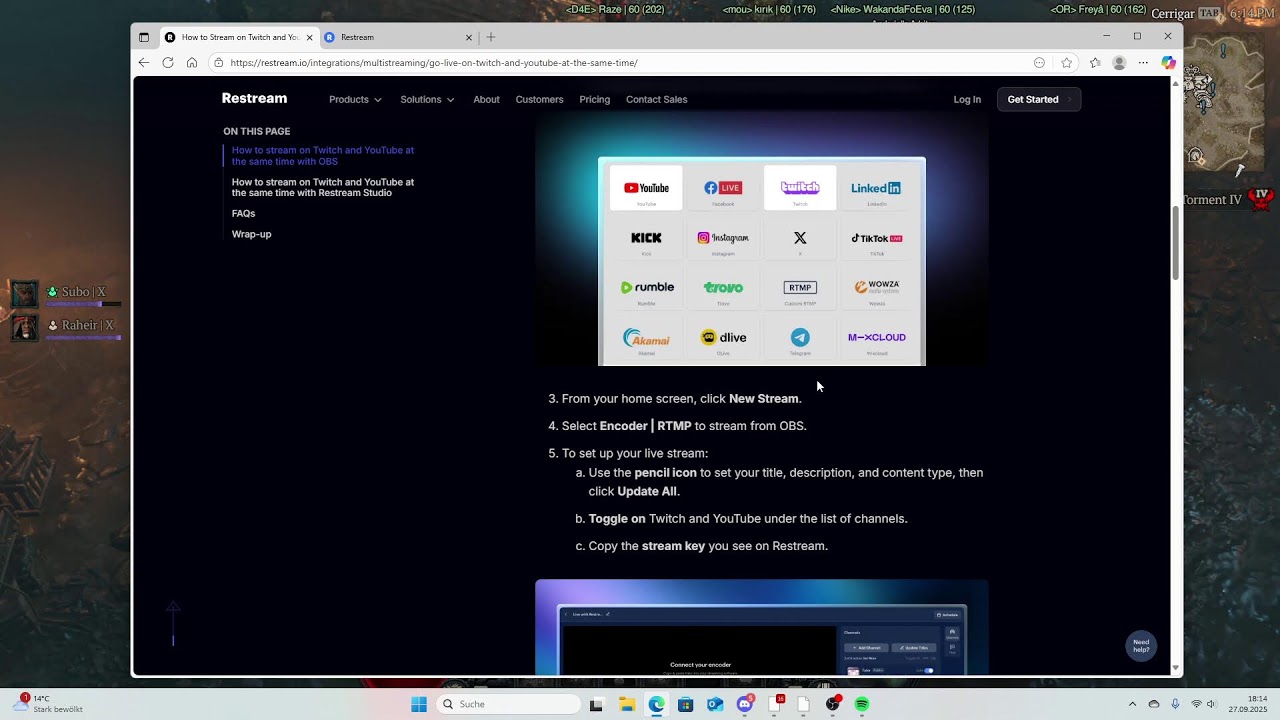Click the Get Started button

(1038, 99)
